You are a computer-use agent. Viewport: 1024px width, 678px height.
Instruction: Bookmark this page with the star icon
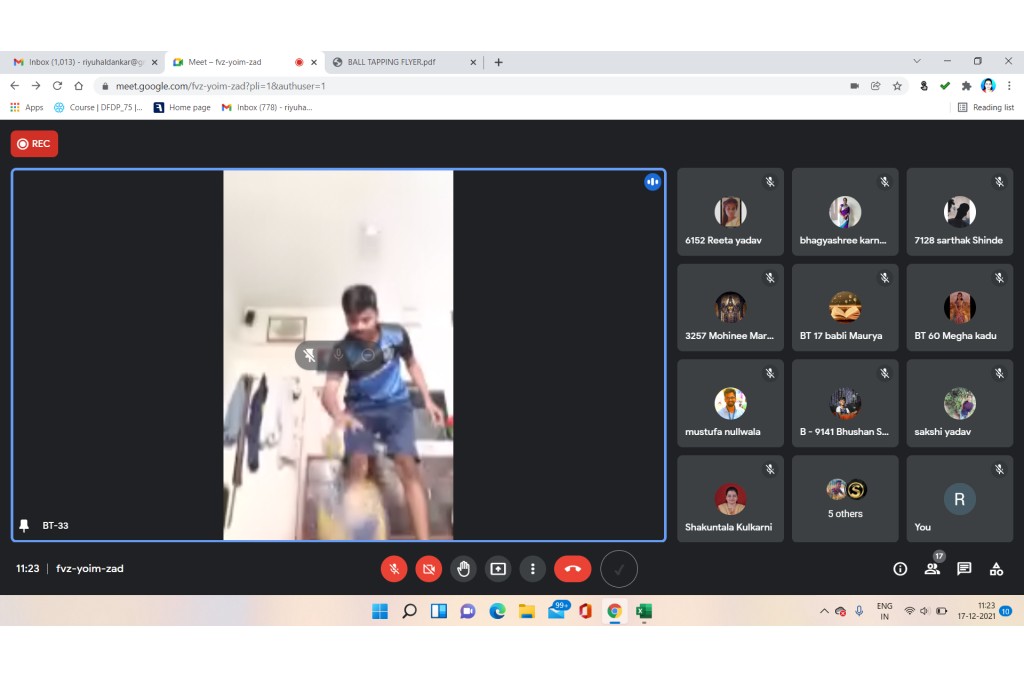(x=897, y=86)
